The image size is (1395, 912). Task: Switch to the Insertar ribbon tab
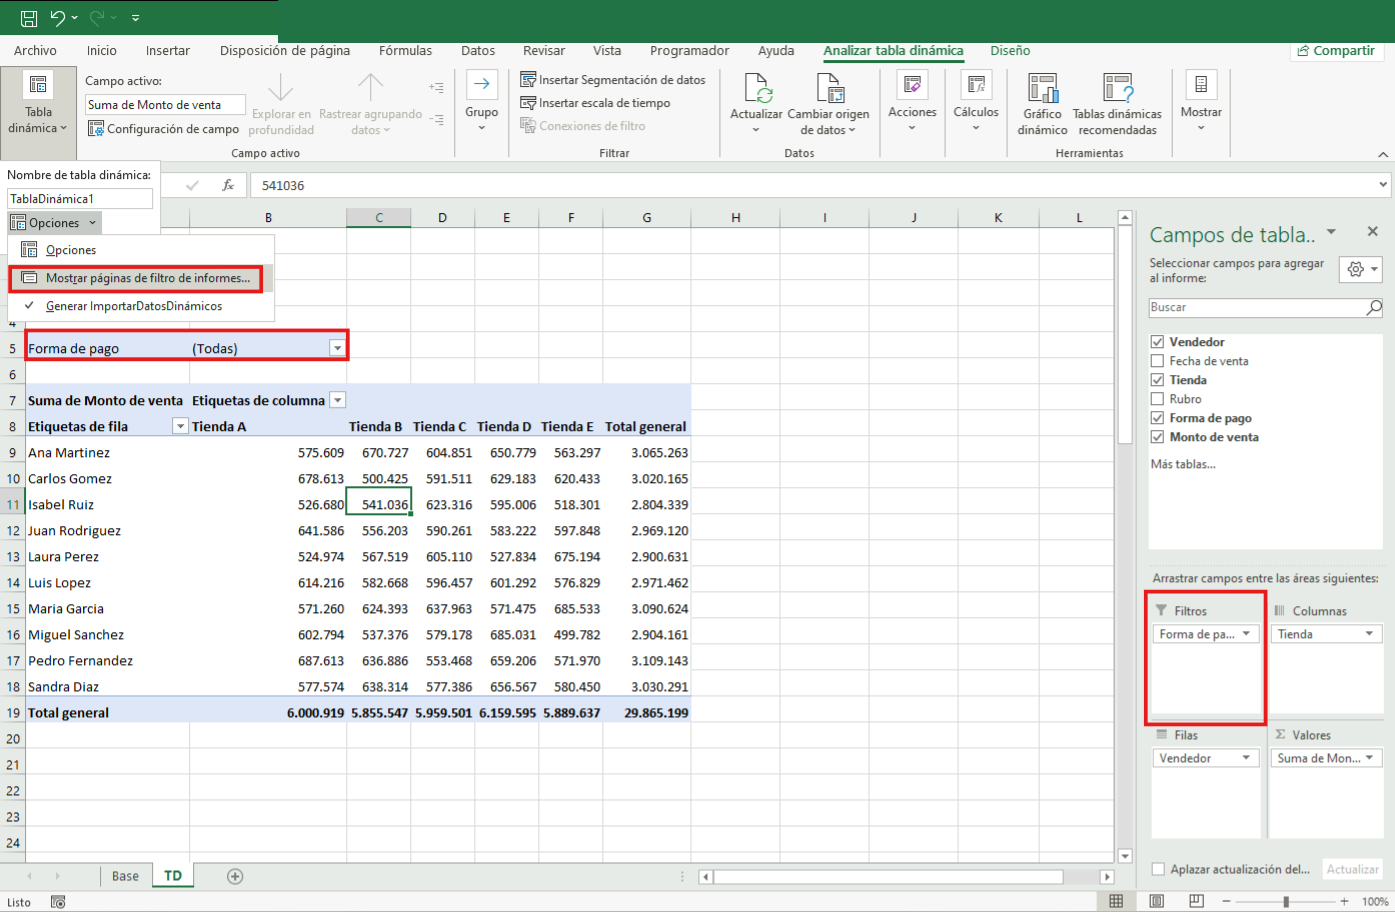[x=168, y=50]
